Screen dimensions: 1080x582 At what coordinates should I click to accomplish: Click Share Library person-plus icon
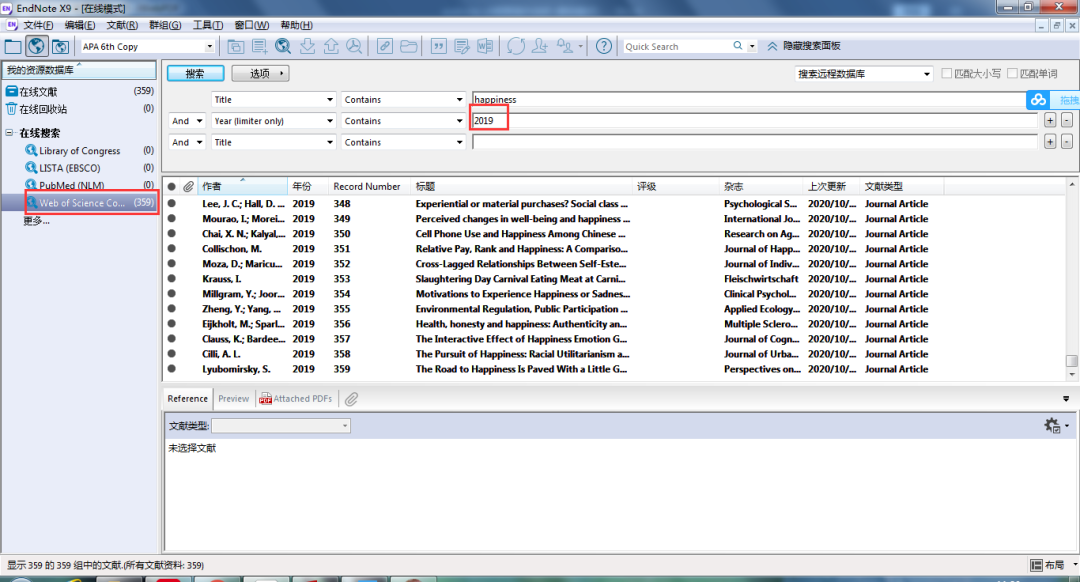540,46
